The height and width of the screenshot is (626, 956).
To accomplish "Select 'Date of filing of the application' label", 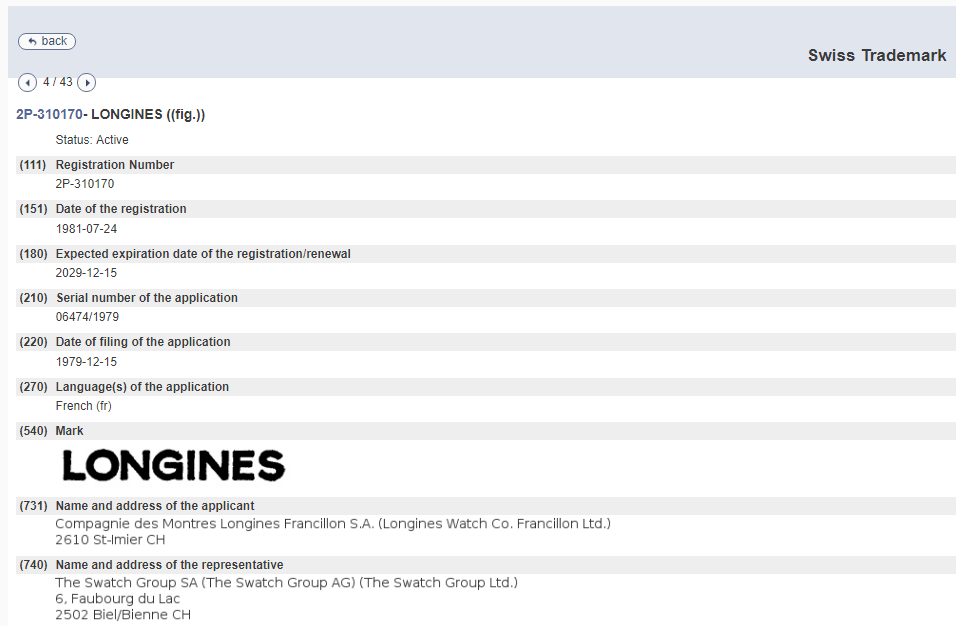I will 143,341.
